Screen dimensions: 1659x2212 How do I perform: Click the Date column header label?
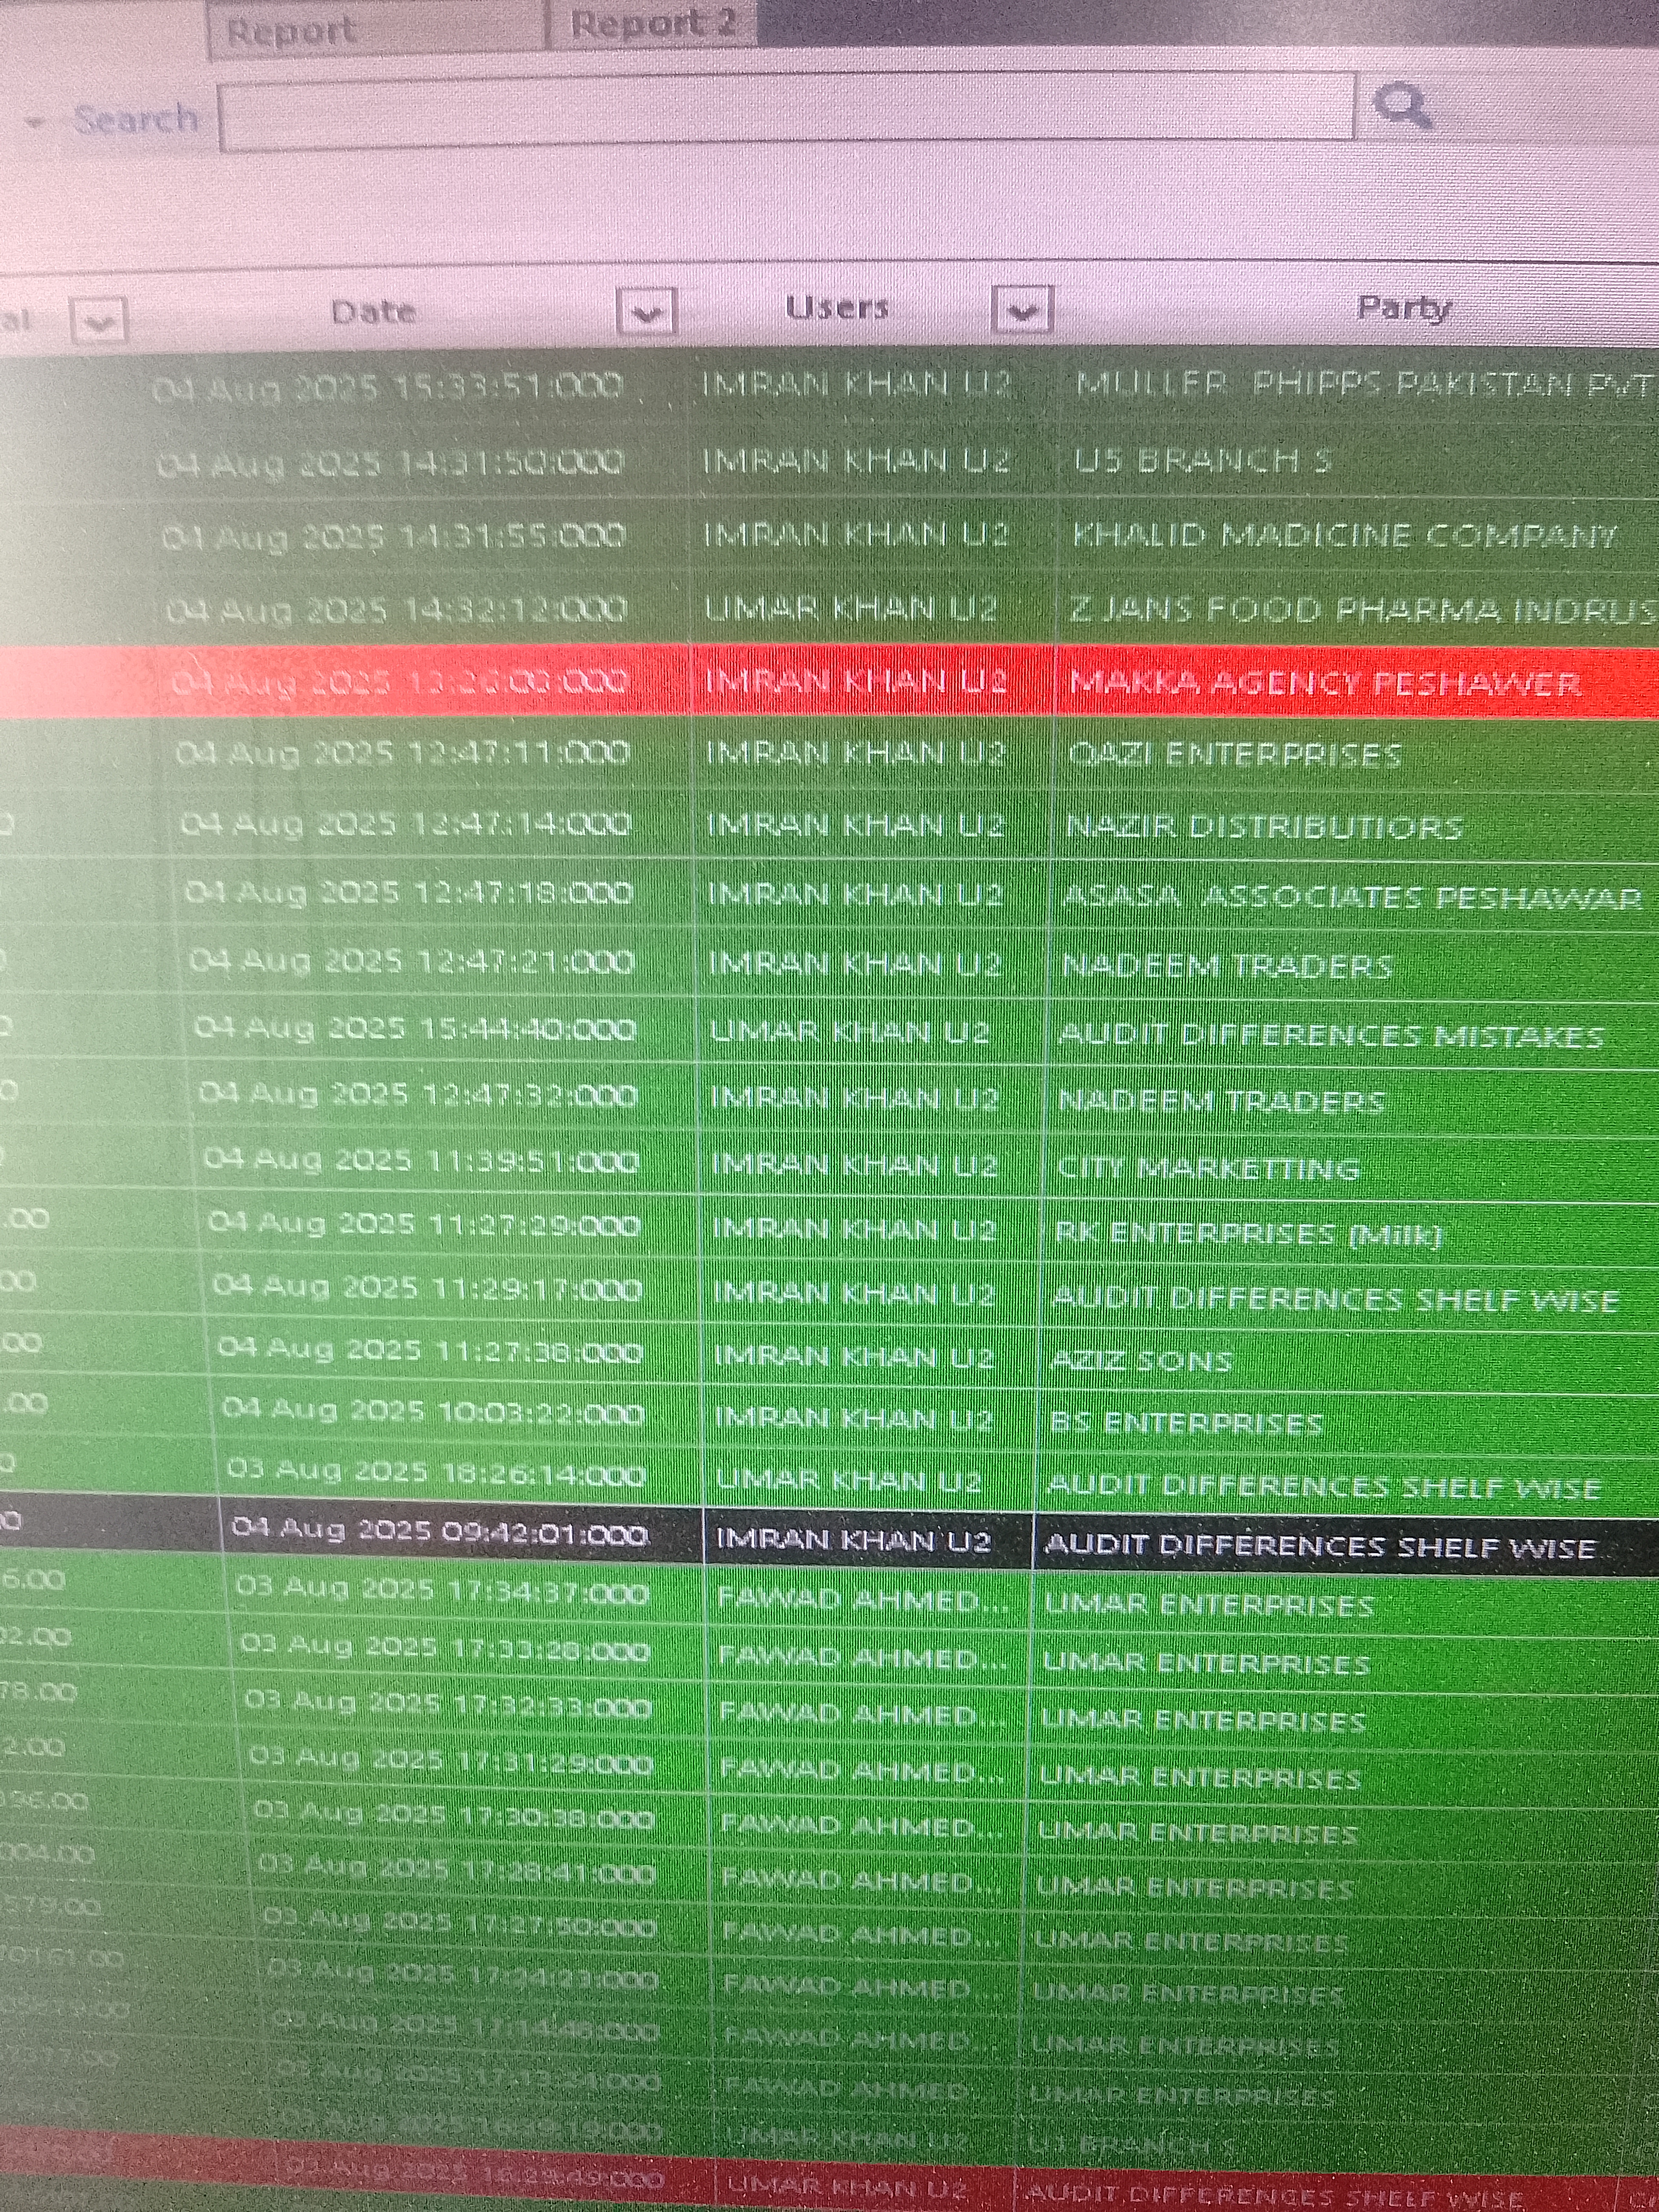pos(373,312)
